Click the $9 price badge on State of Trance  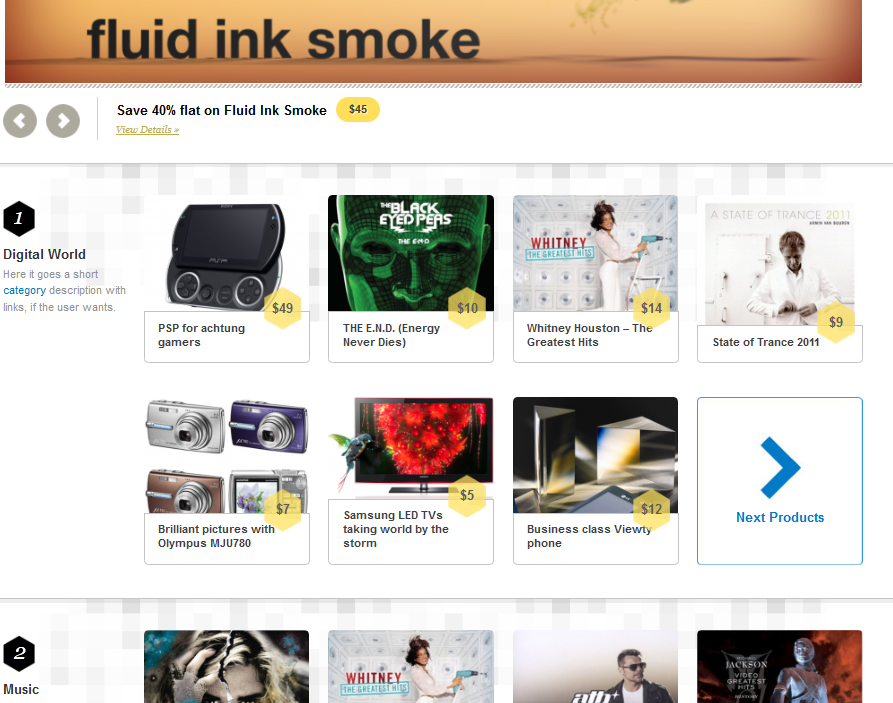pos(835,322)
